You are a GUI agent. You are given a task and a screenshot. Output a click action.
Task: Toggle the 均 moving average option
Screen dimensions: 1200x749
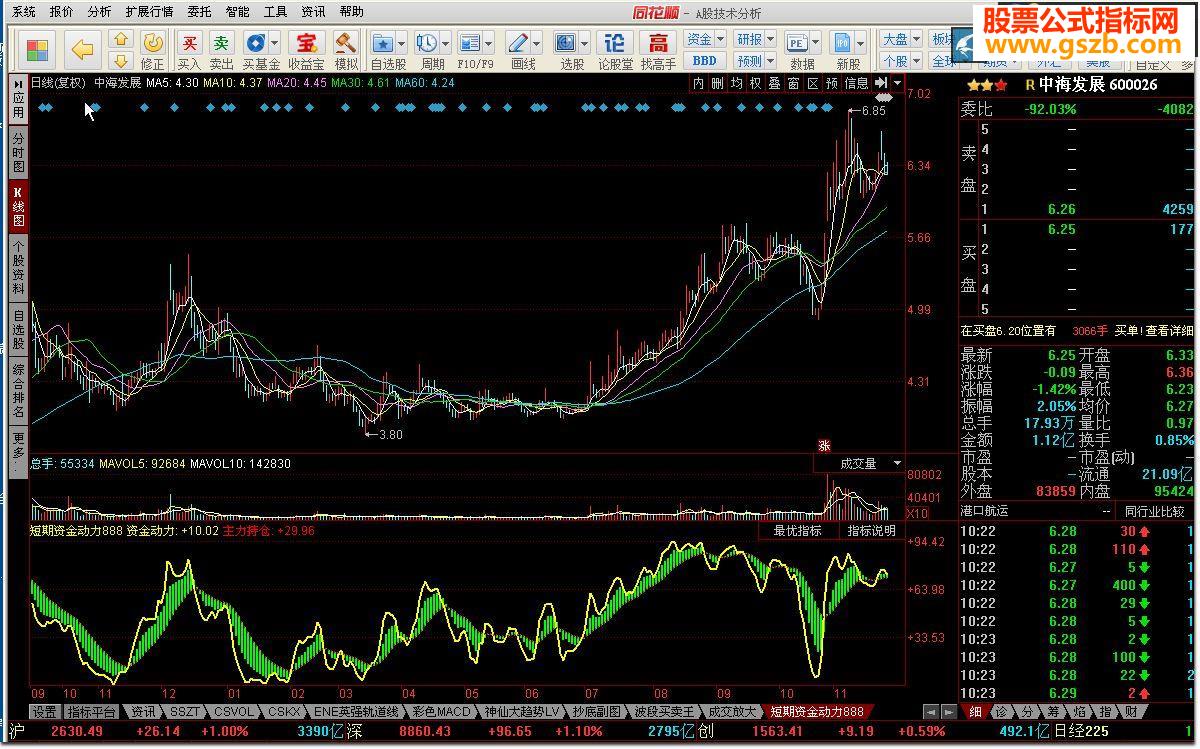[x=736, y=83]
